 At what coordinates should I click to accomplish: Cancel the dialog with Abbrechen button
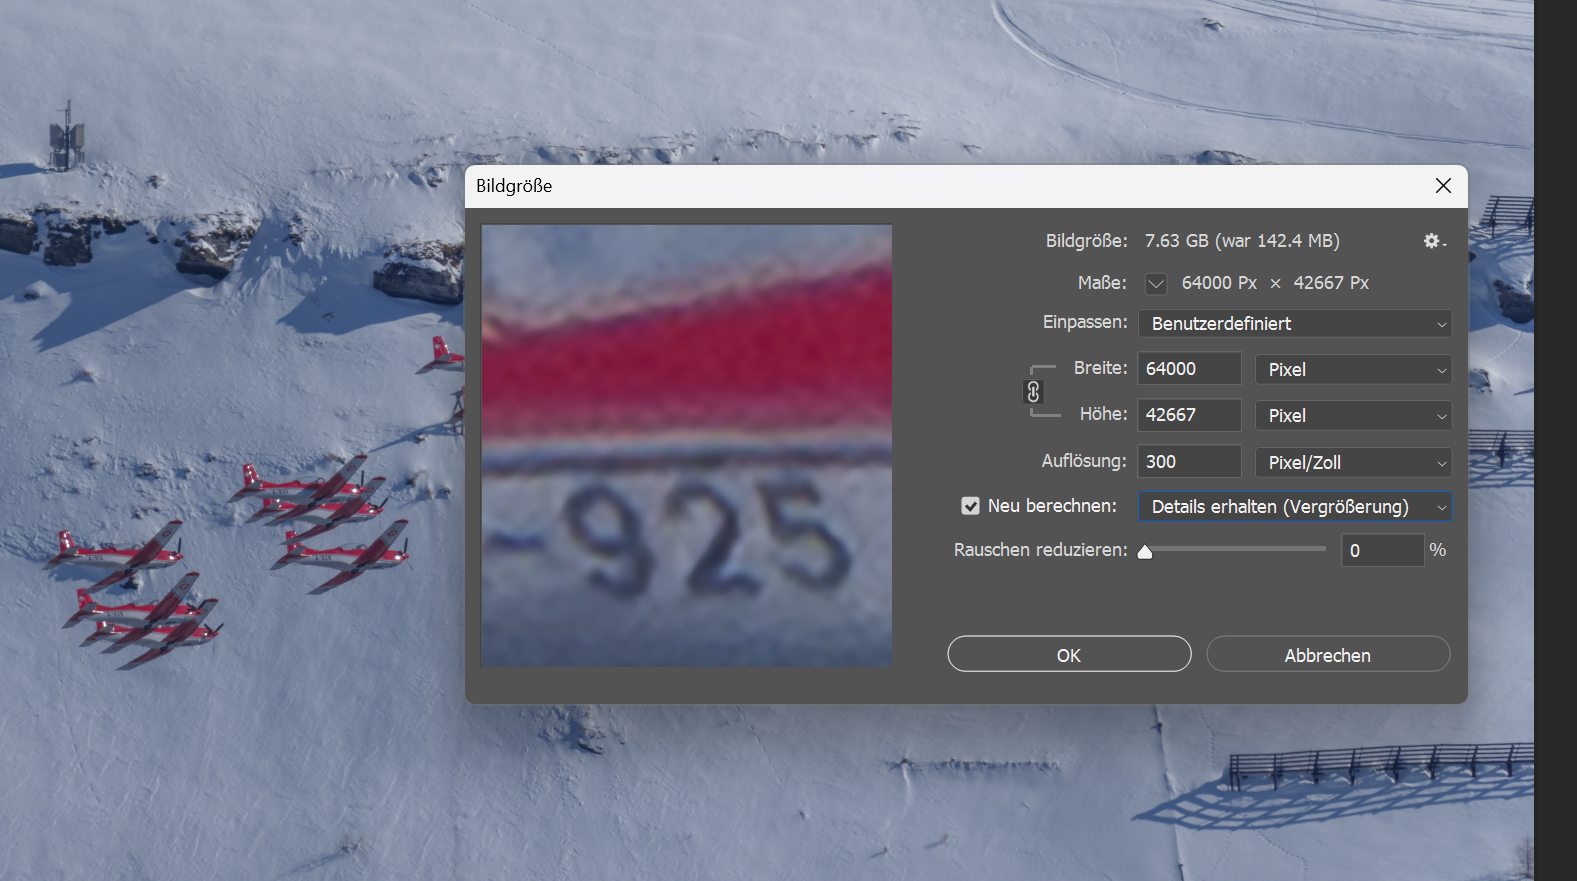[1328, 655]
